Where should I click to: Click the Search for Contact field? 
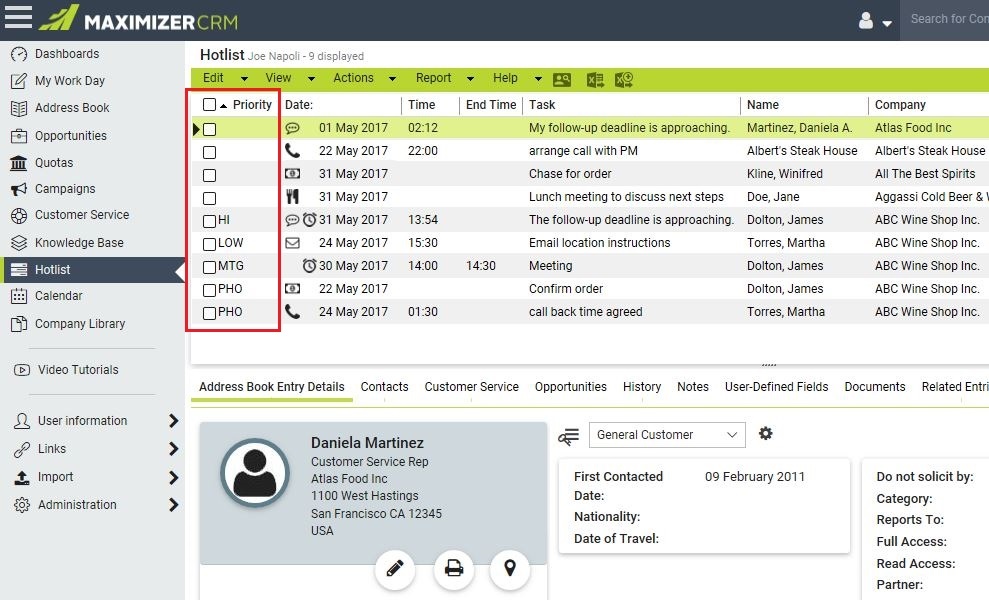[x=944, y=20]
